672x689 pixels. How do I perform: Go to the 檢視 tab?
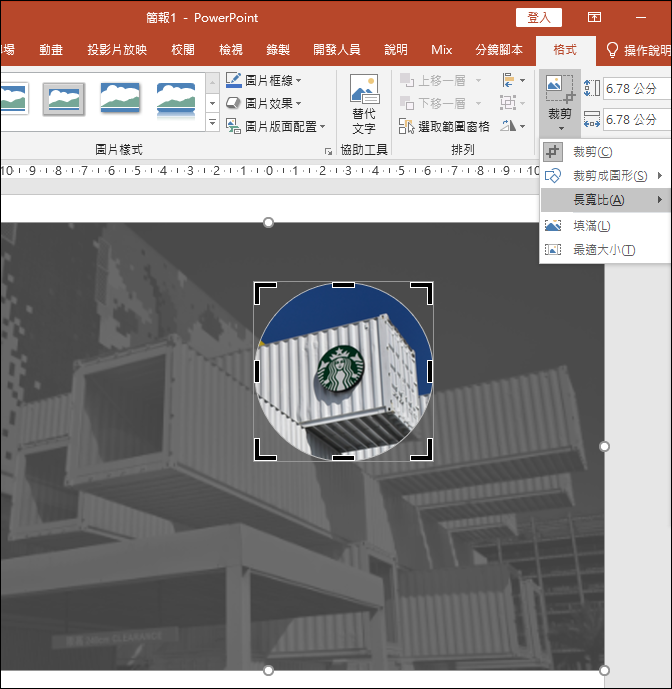231,50
